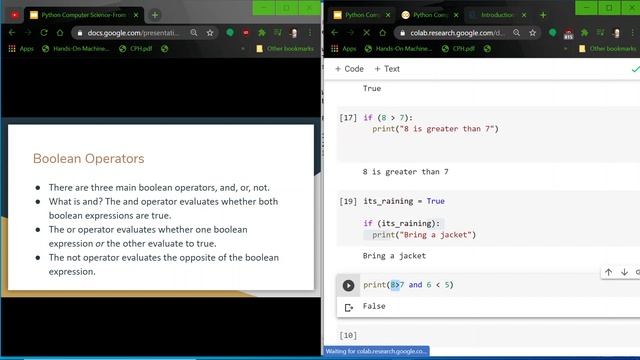Close the Python Computer Science slides tab
This screenshot has width=640, height=360.
(136, 15)
